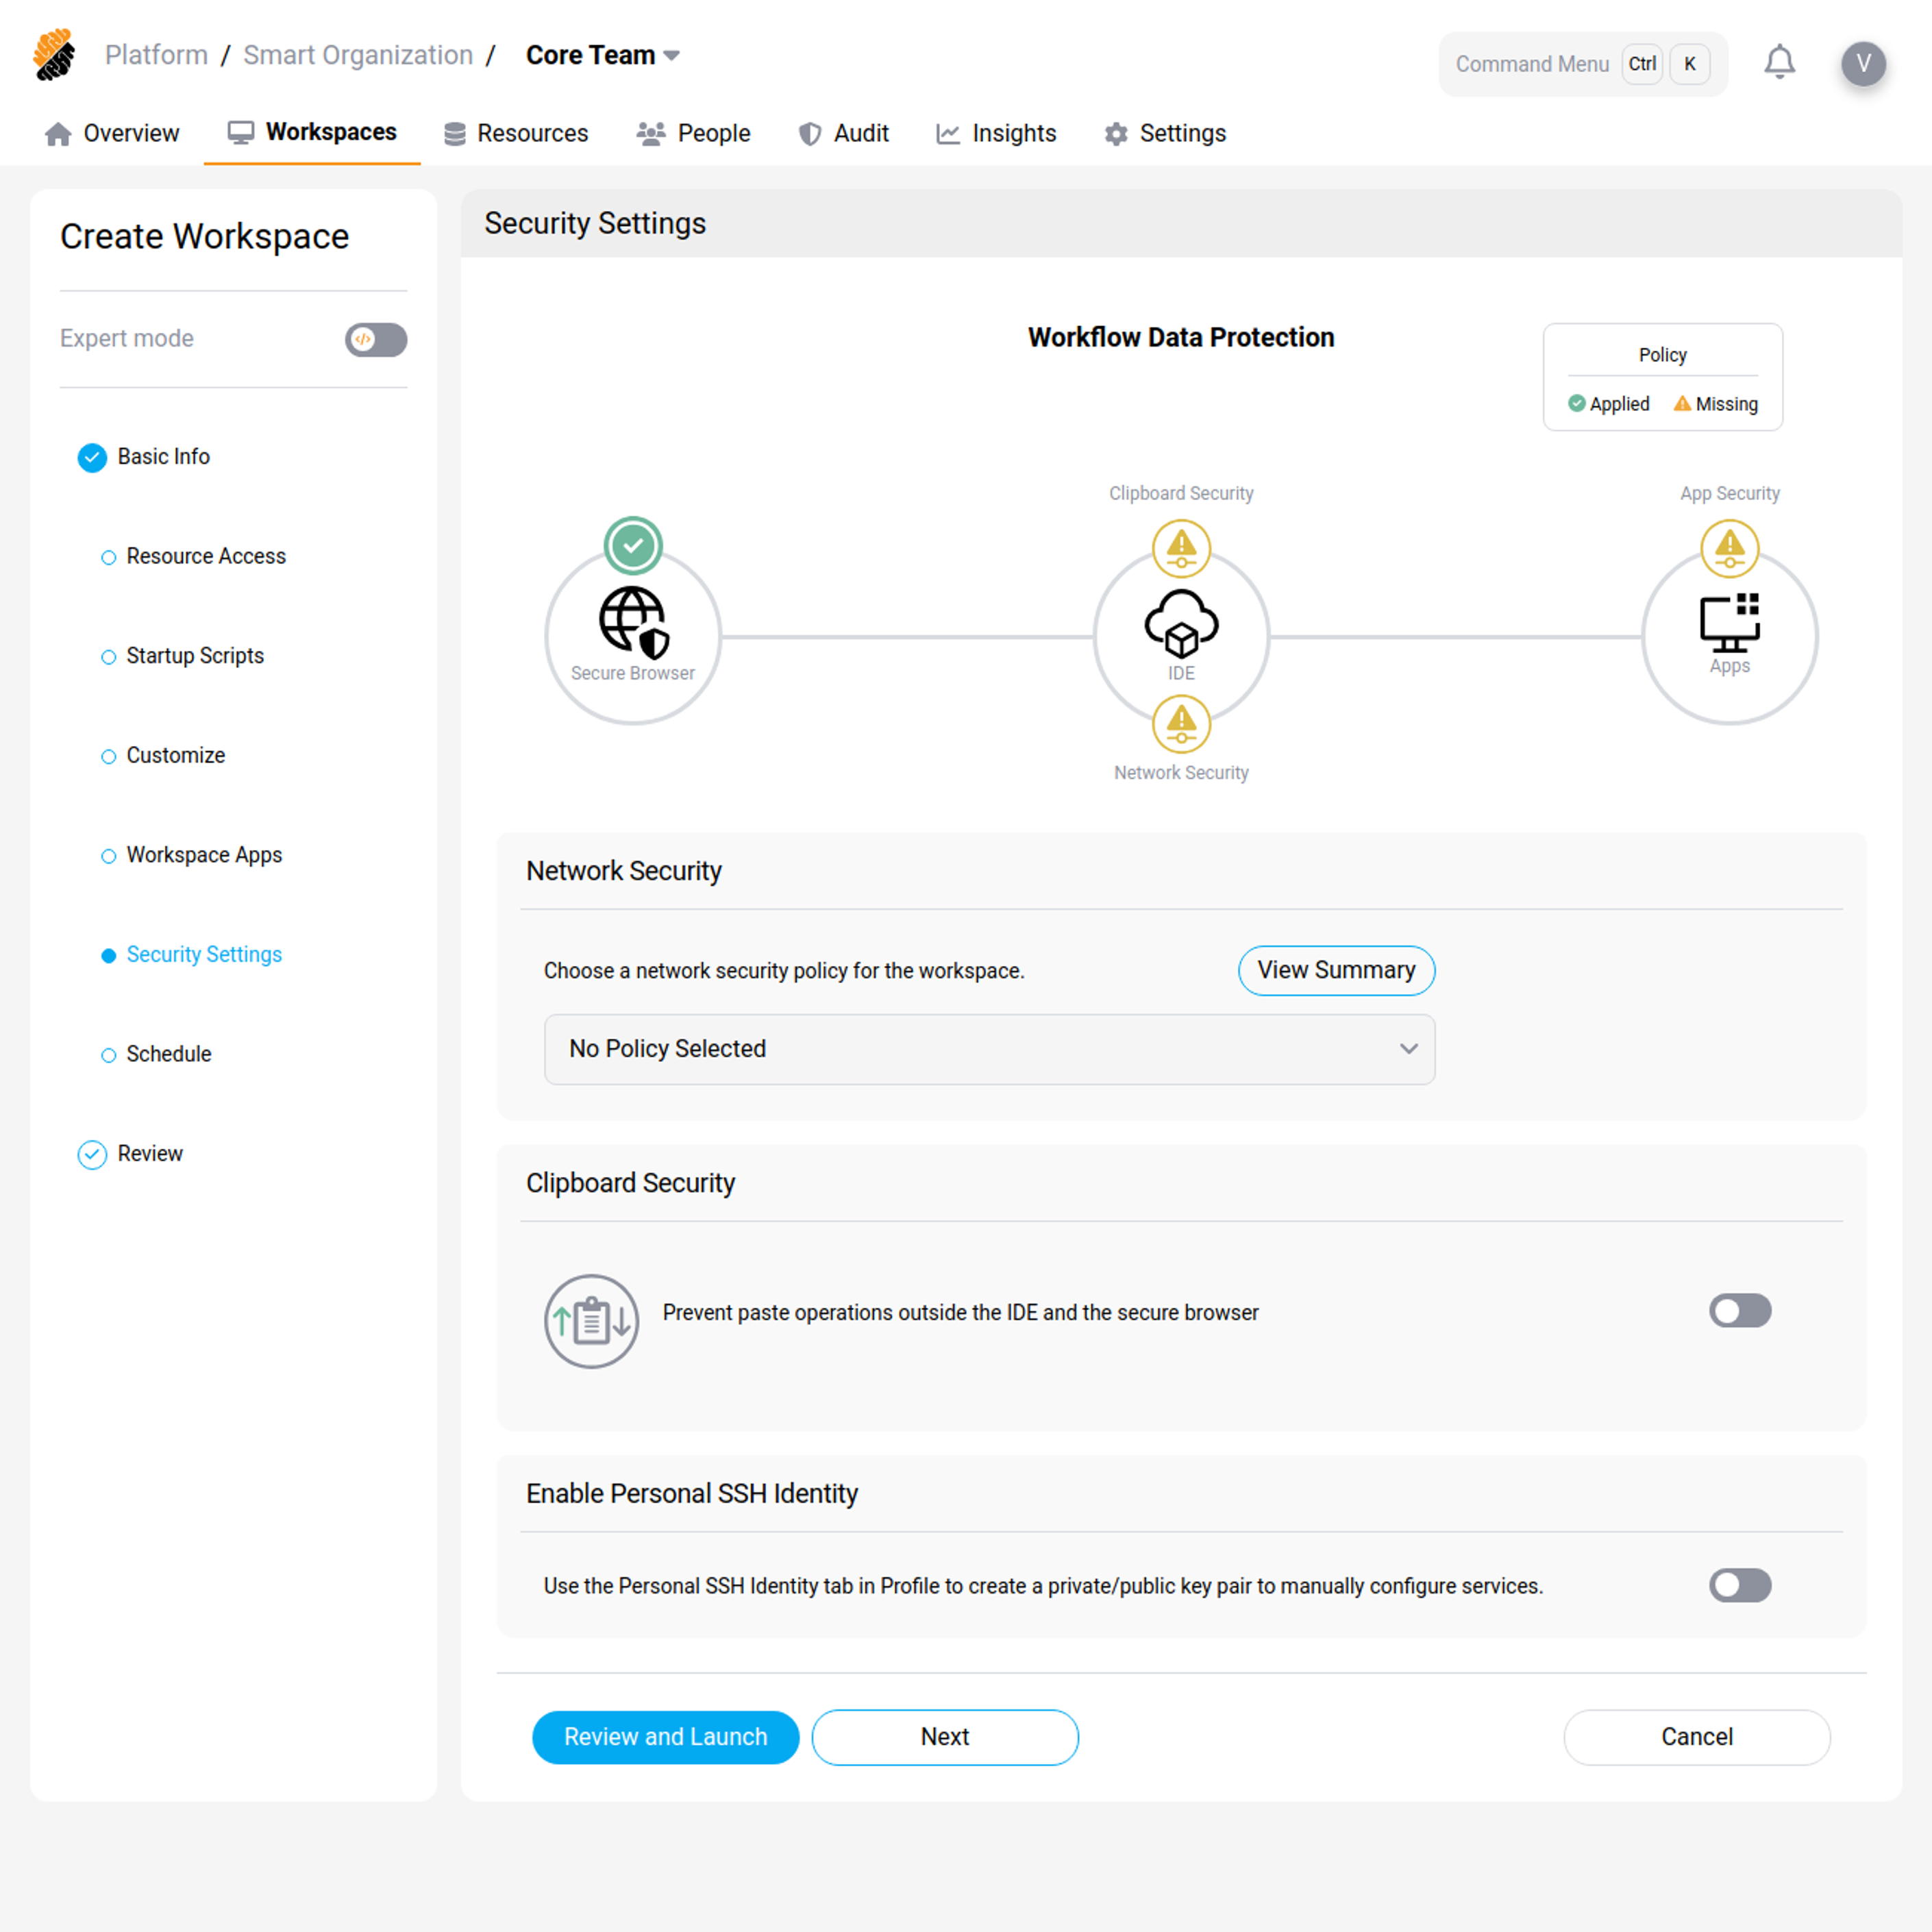Enable Personal SSH Identity toggle
The image size is (1932, 1932).
coord(1739,1585)
